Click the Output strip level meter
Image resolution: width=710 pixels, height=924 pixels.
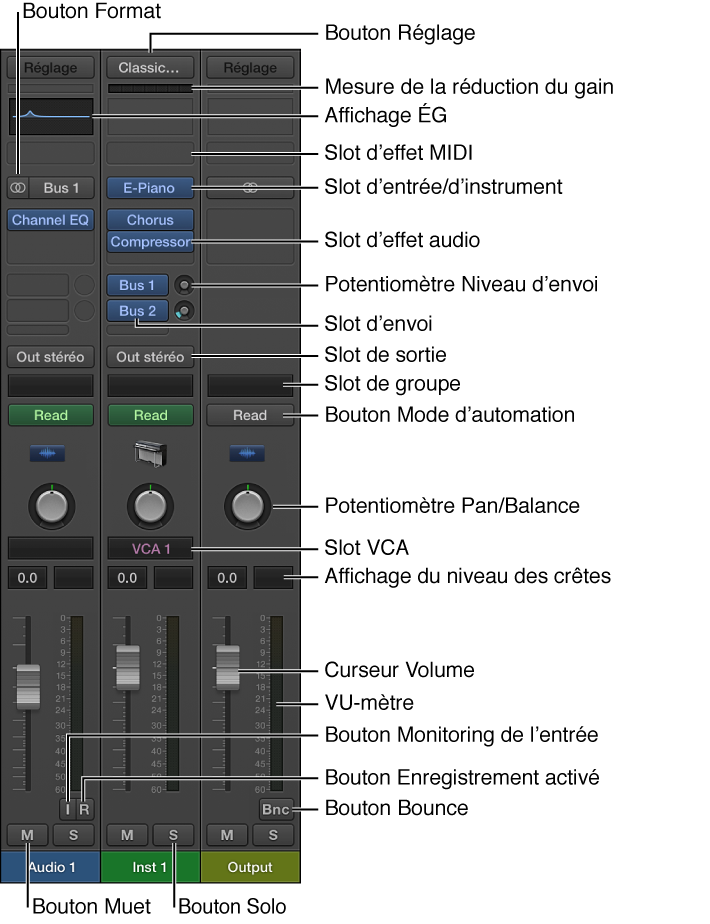click(276, 703)
